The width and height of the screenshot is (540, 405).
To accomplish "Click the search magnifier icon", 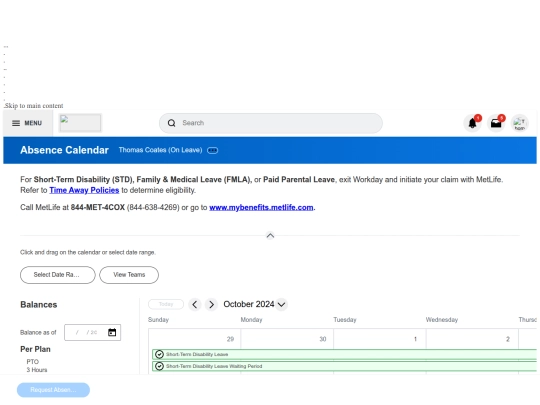I will [x=172, y=123].
